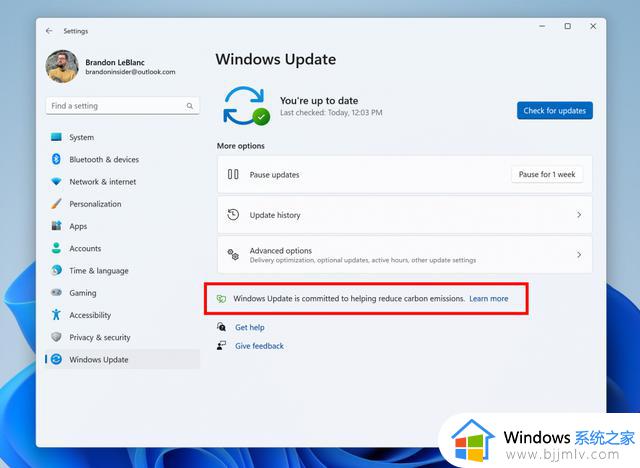
Task: Switch to the Apps section
Action: point(78,226)
